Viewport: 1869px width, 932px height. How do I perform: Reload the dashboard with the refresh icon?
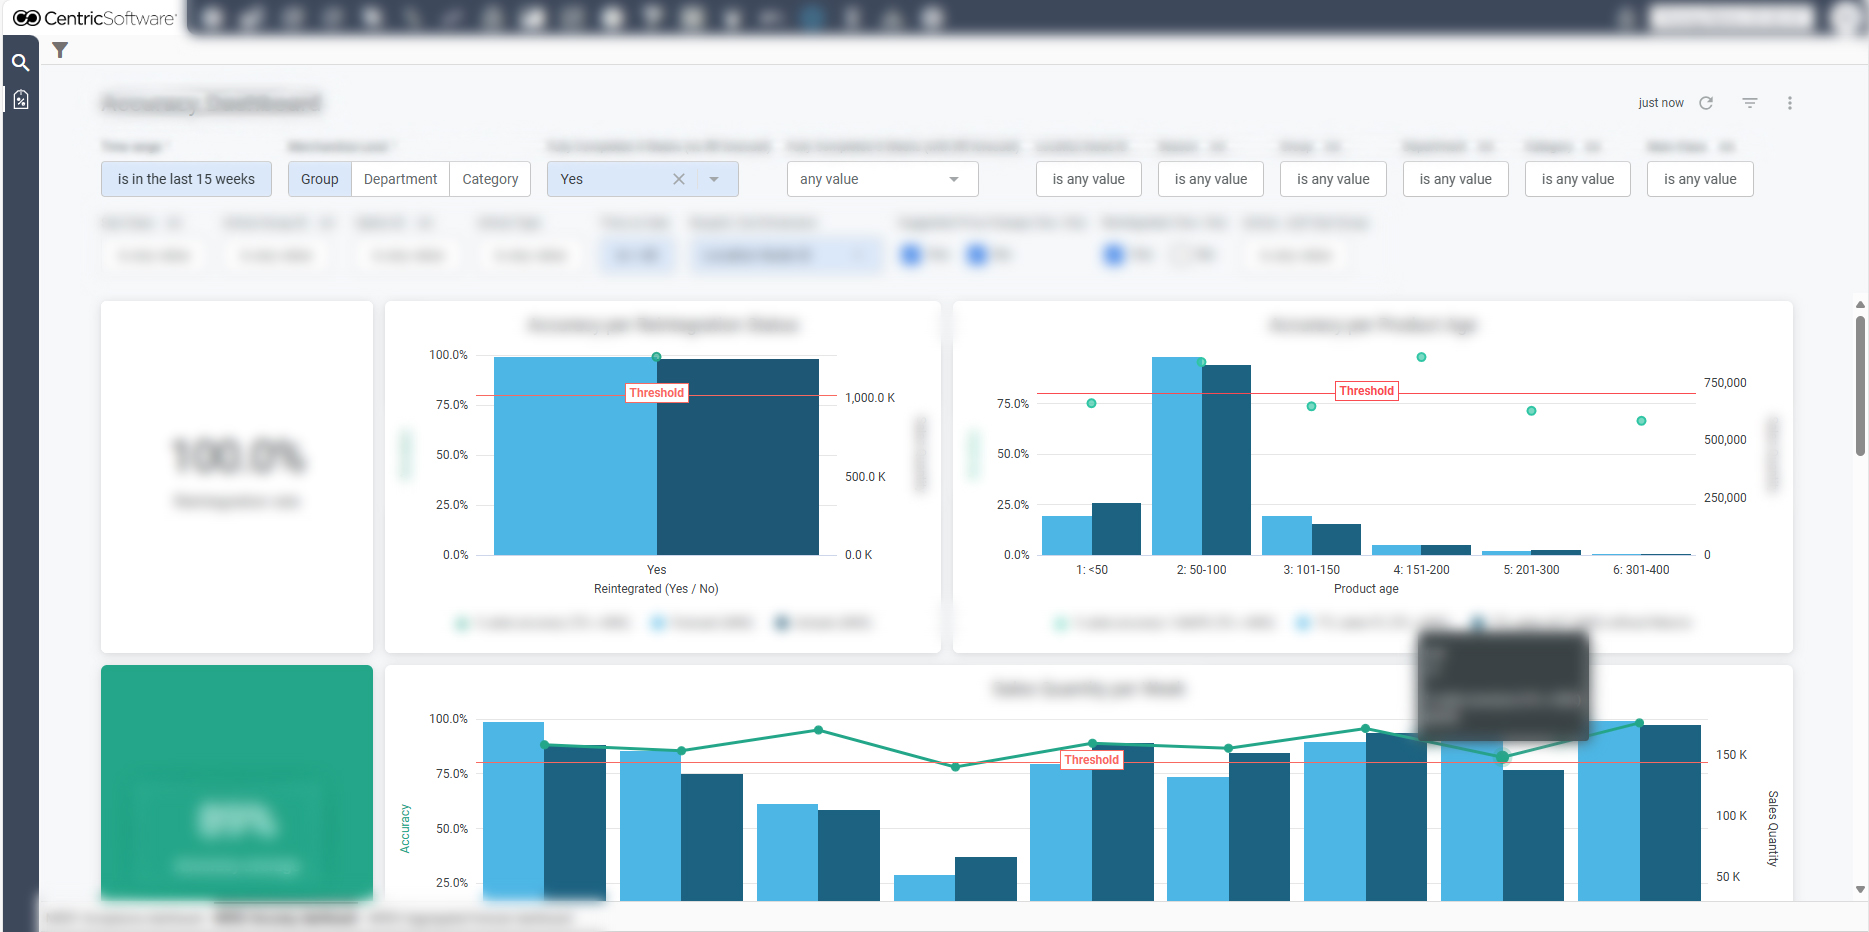point(1706,103)
